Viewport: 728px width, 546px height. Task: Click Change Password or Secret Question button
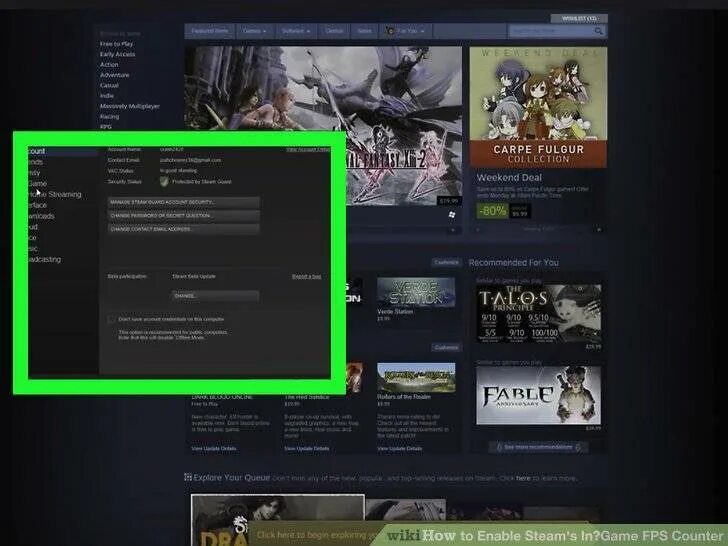point(183,216)
